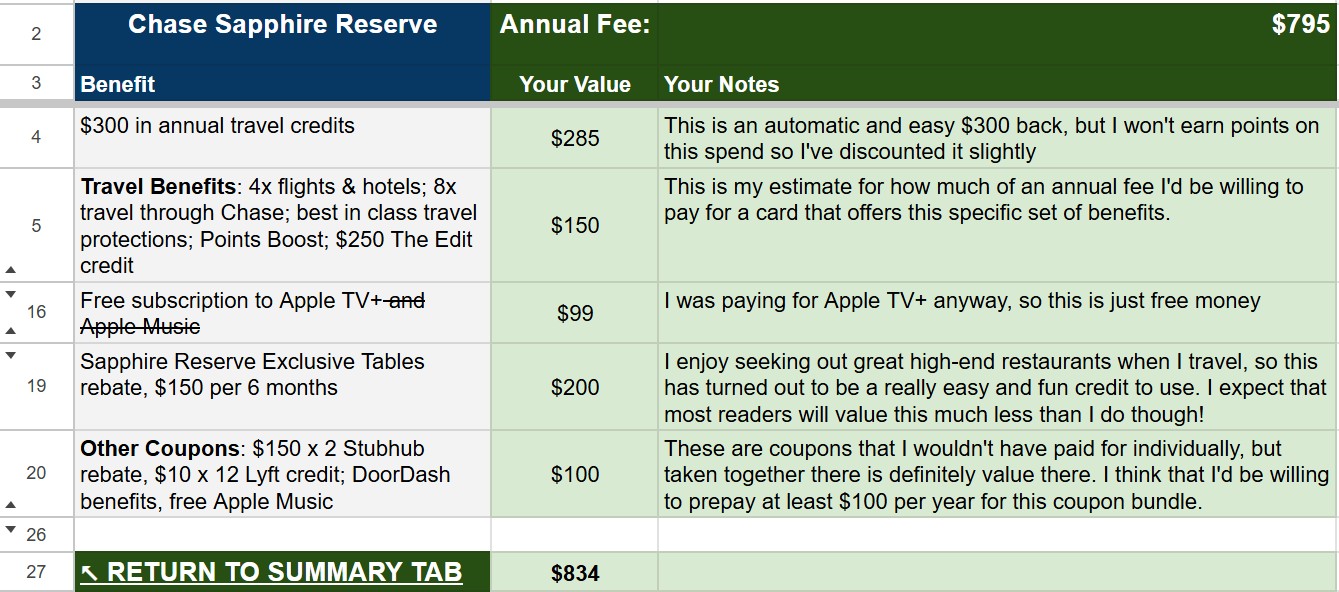Image resolution: width=1339 pixels, height=592 pixels.
Task: Select the $200 Exclusive Tables value cell
Action: click(x=575, y=387)
